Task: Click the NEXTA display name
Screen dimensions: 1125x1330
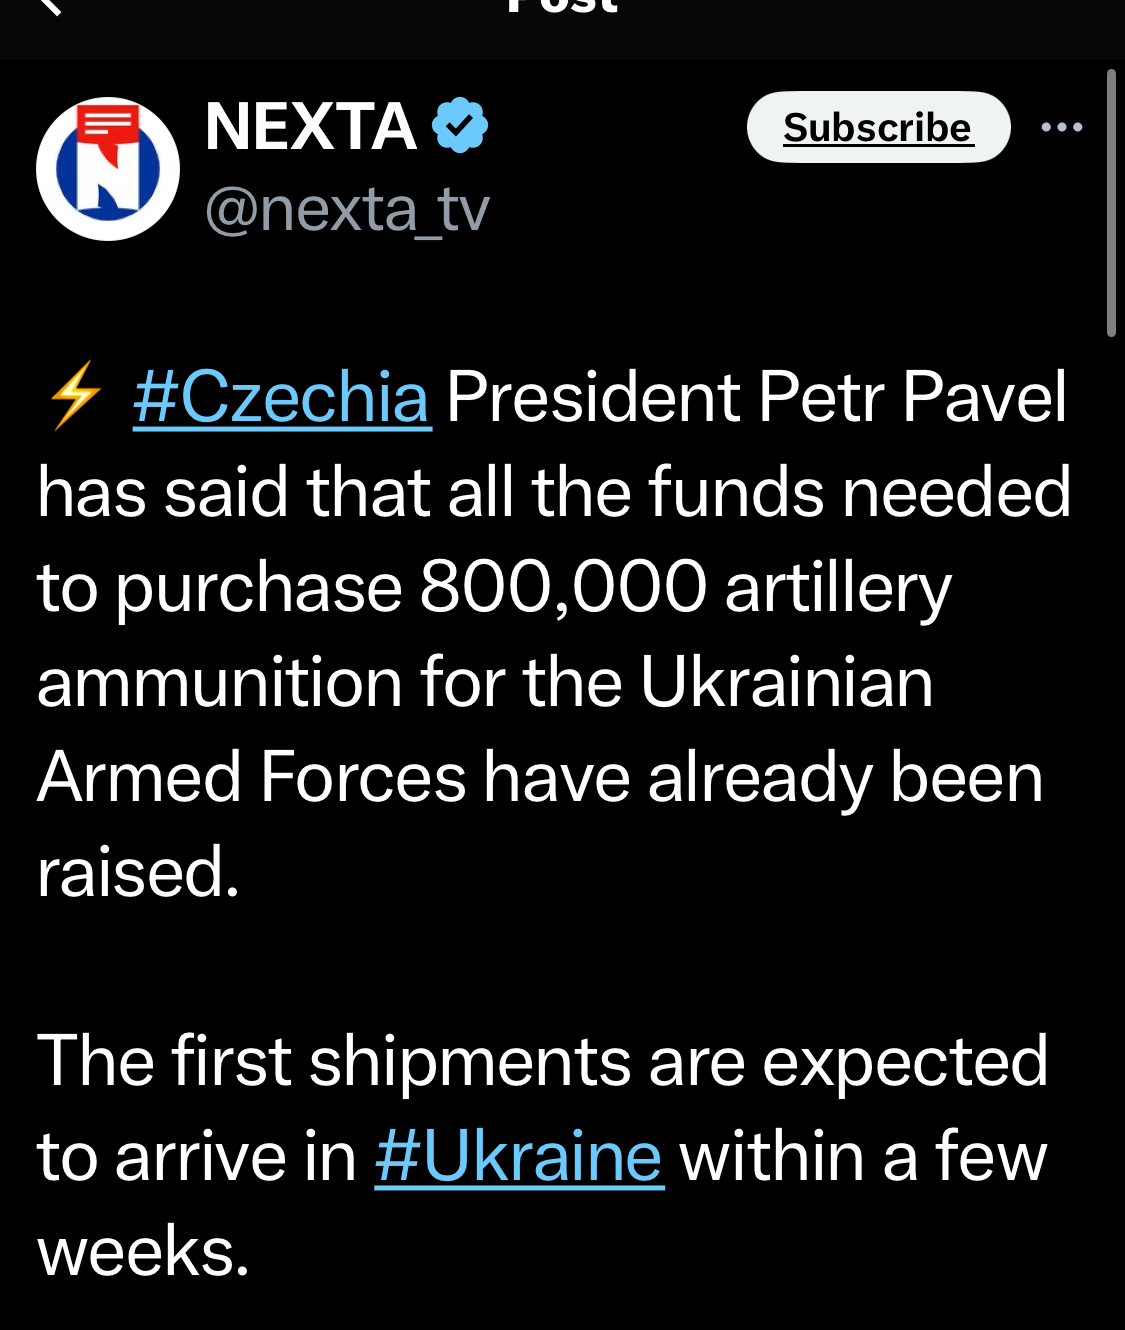Action: point(310,127)
